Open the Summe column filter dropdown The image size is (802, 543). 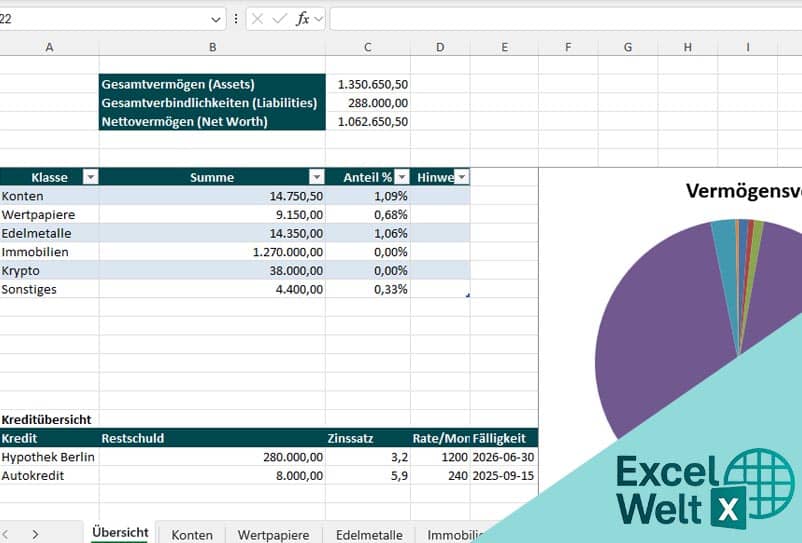click(316, 177)
